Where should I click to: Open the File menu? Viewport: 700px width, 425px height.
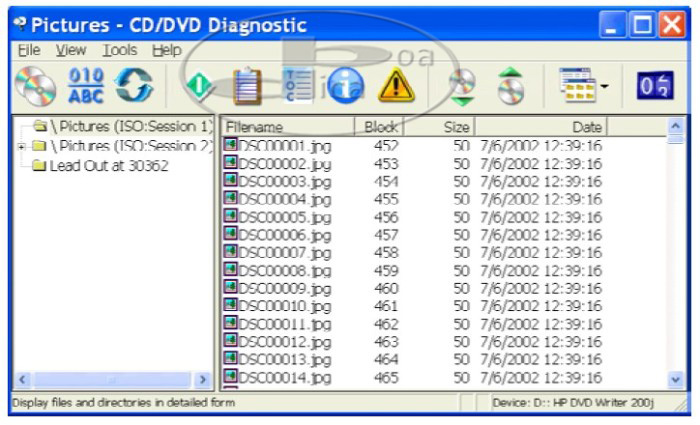pos(28,49)
